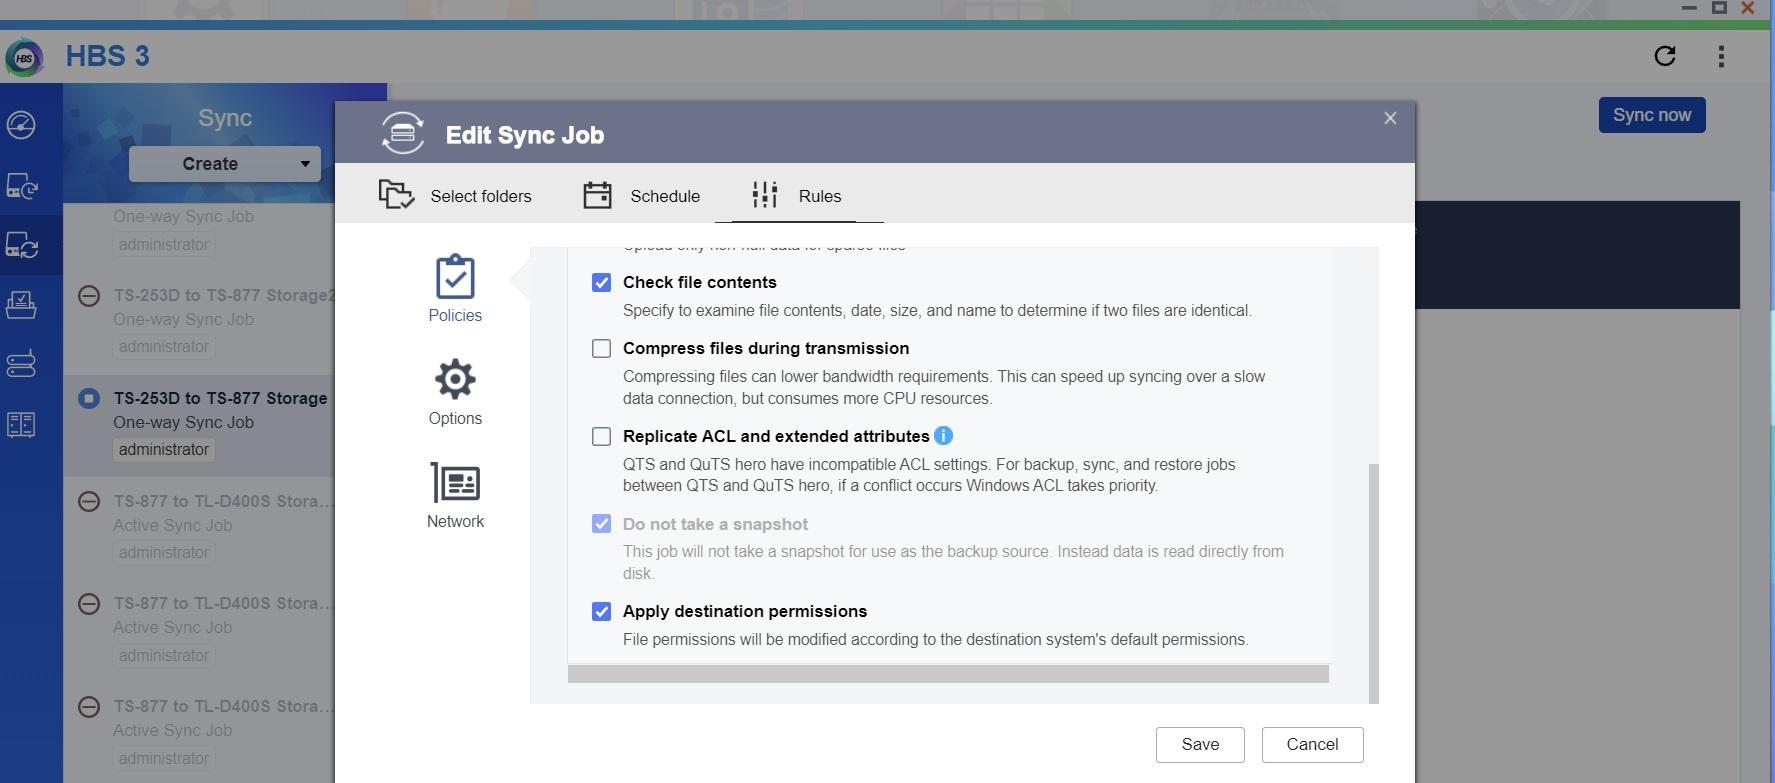Click the vertical scrollbar in Policies list
The image size is (1775, 783).
(1373, 580)
